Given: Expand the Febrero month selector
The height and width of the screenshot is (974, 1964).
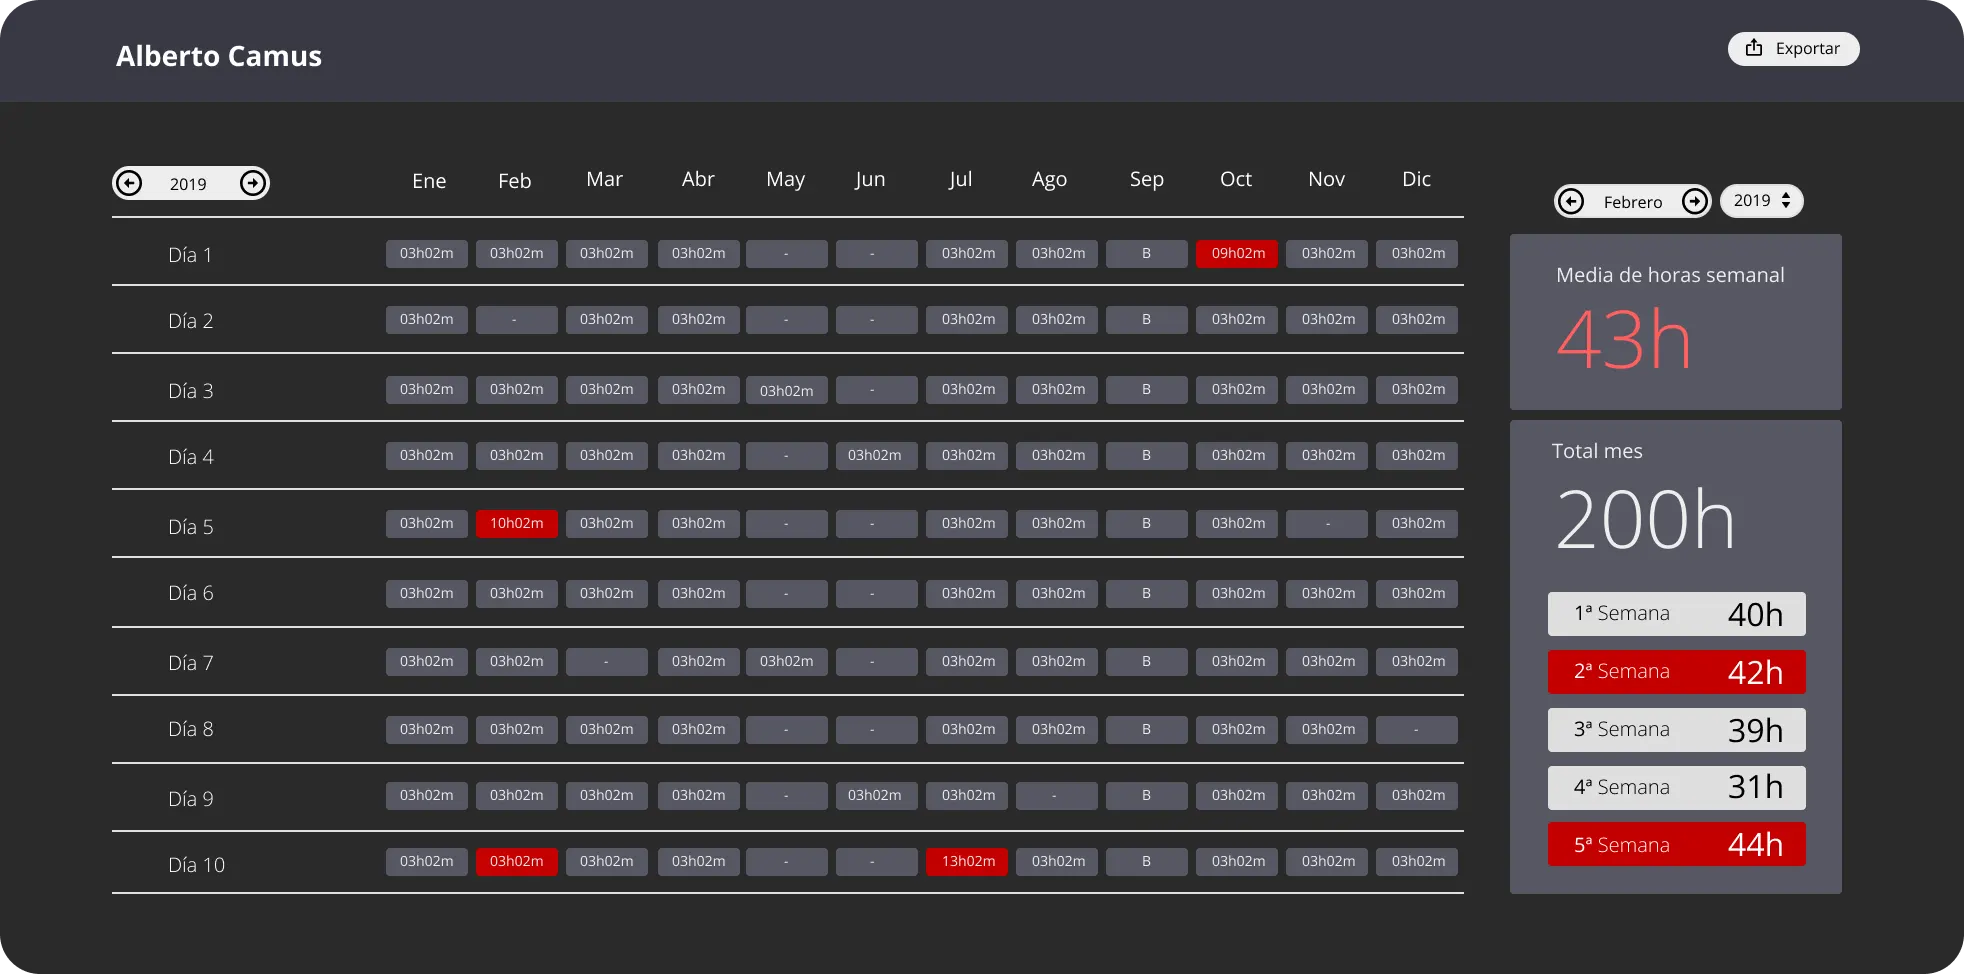Looking at the screenshot, I should tap(1633, 201).
